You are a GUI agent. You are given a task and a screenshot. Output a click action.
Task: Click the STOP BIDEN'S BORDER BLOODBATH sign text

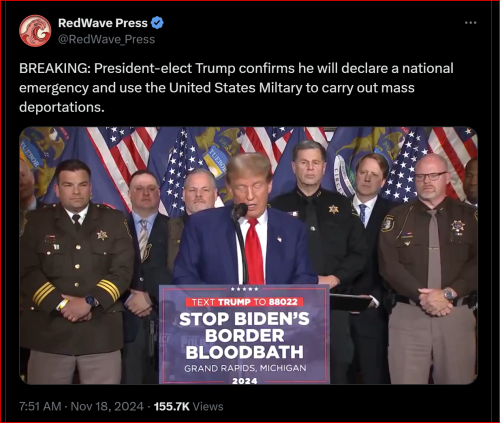(x=245, y=335)
